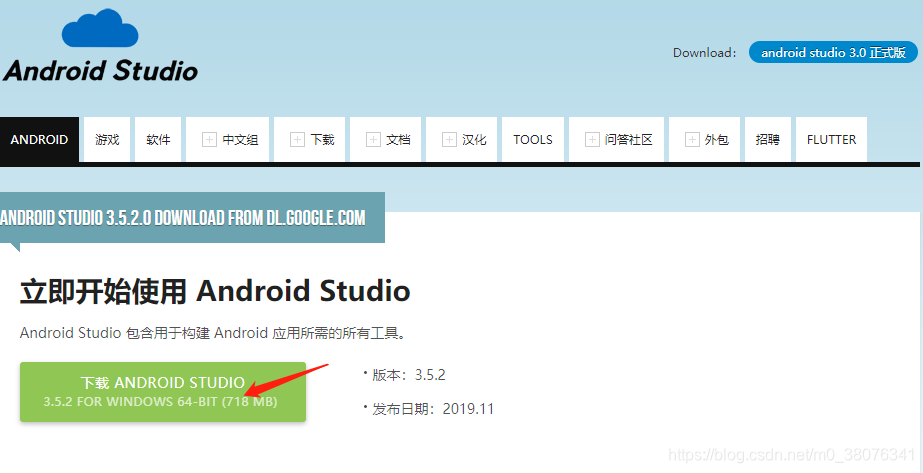Expand the plus icon beside 汉化

pyautogui.click(x=449, y=140)
